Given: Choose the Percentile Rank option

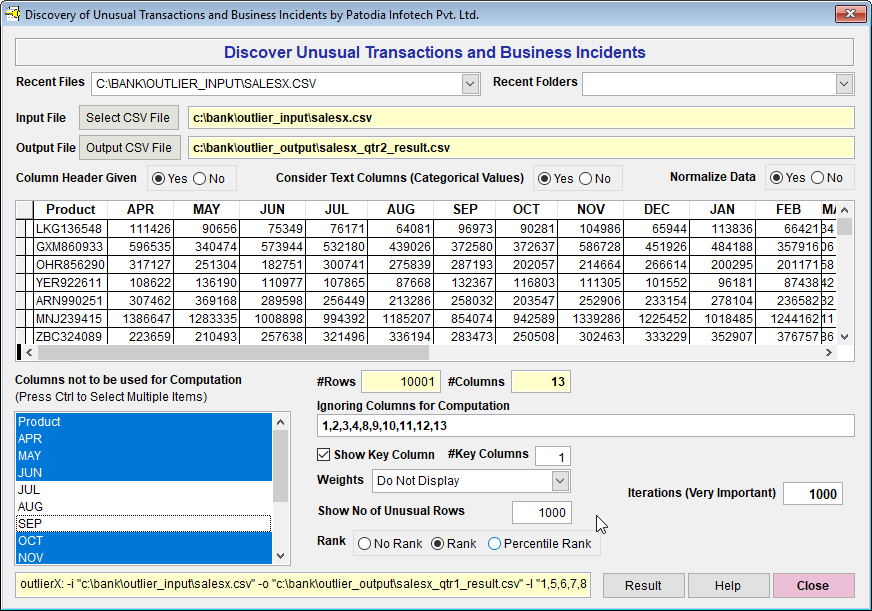Looking at the screenshot, I should pyautogui.click(x=495, y=544).
